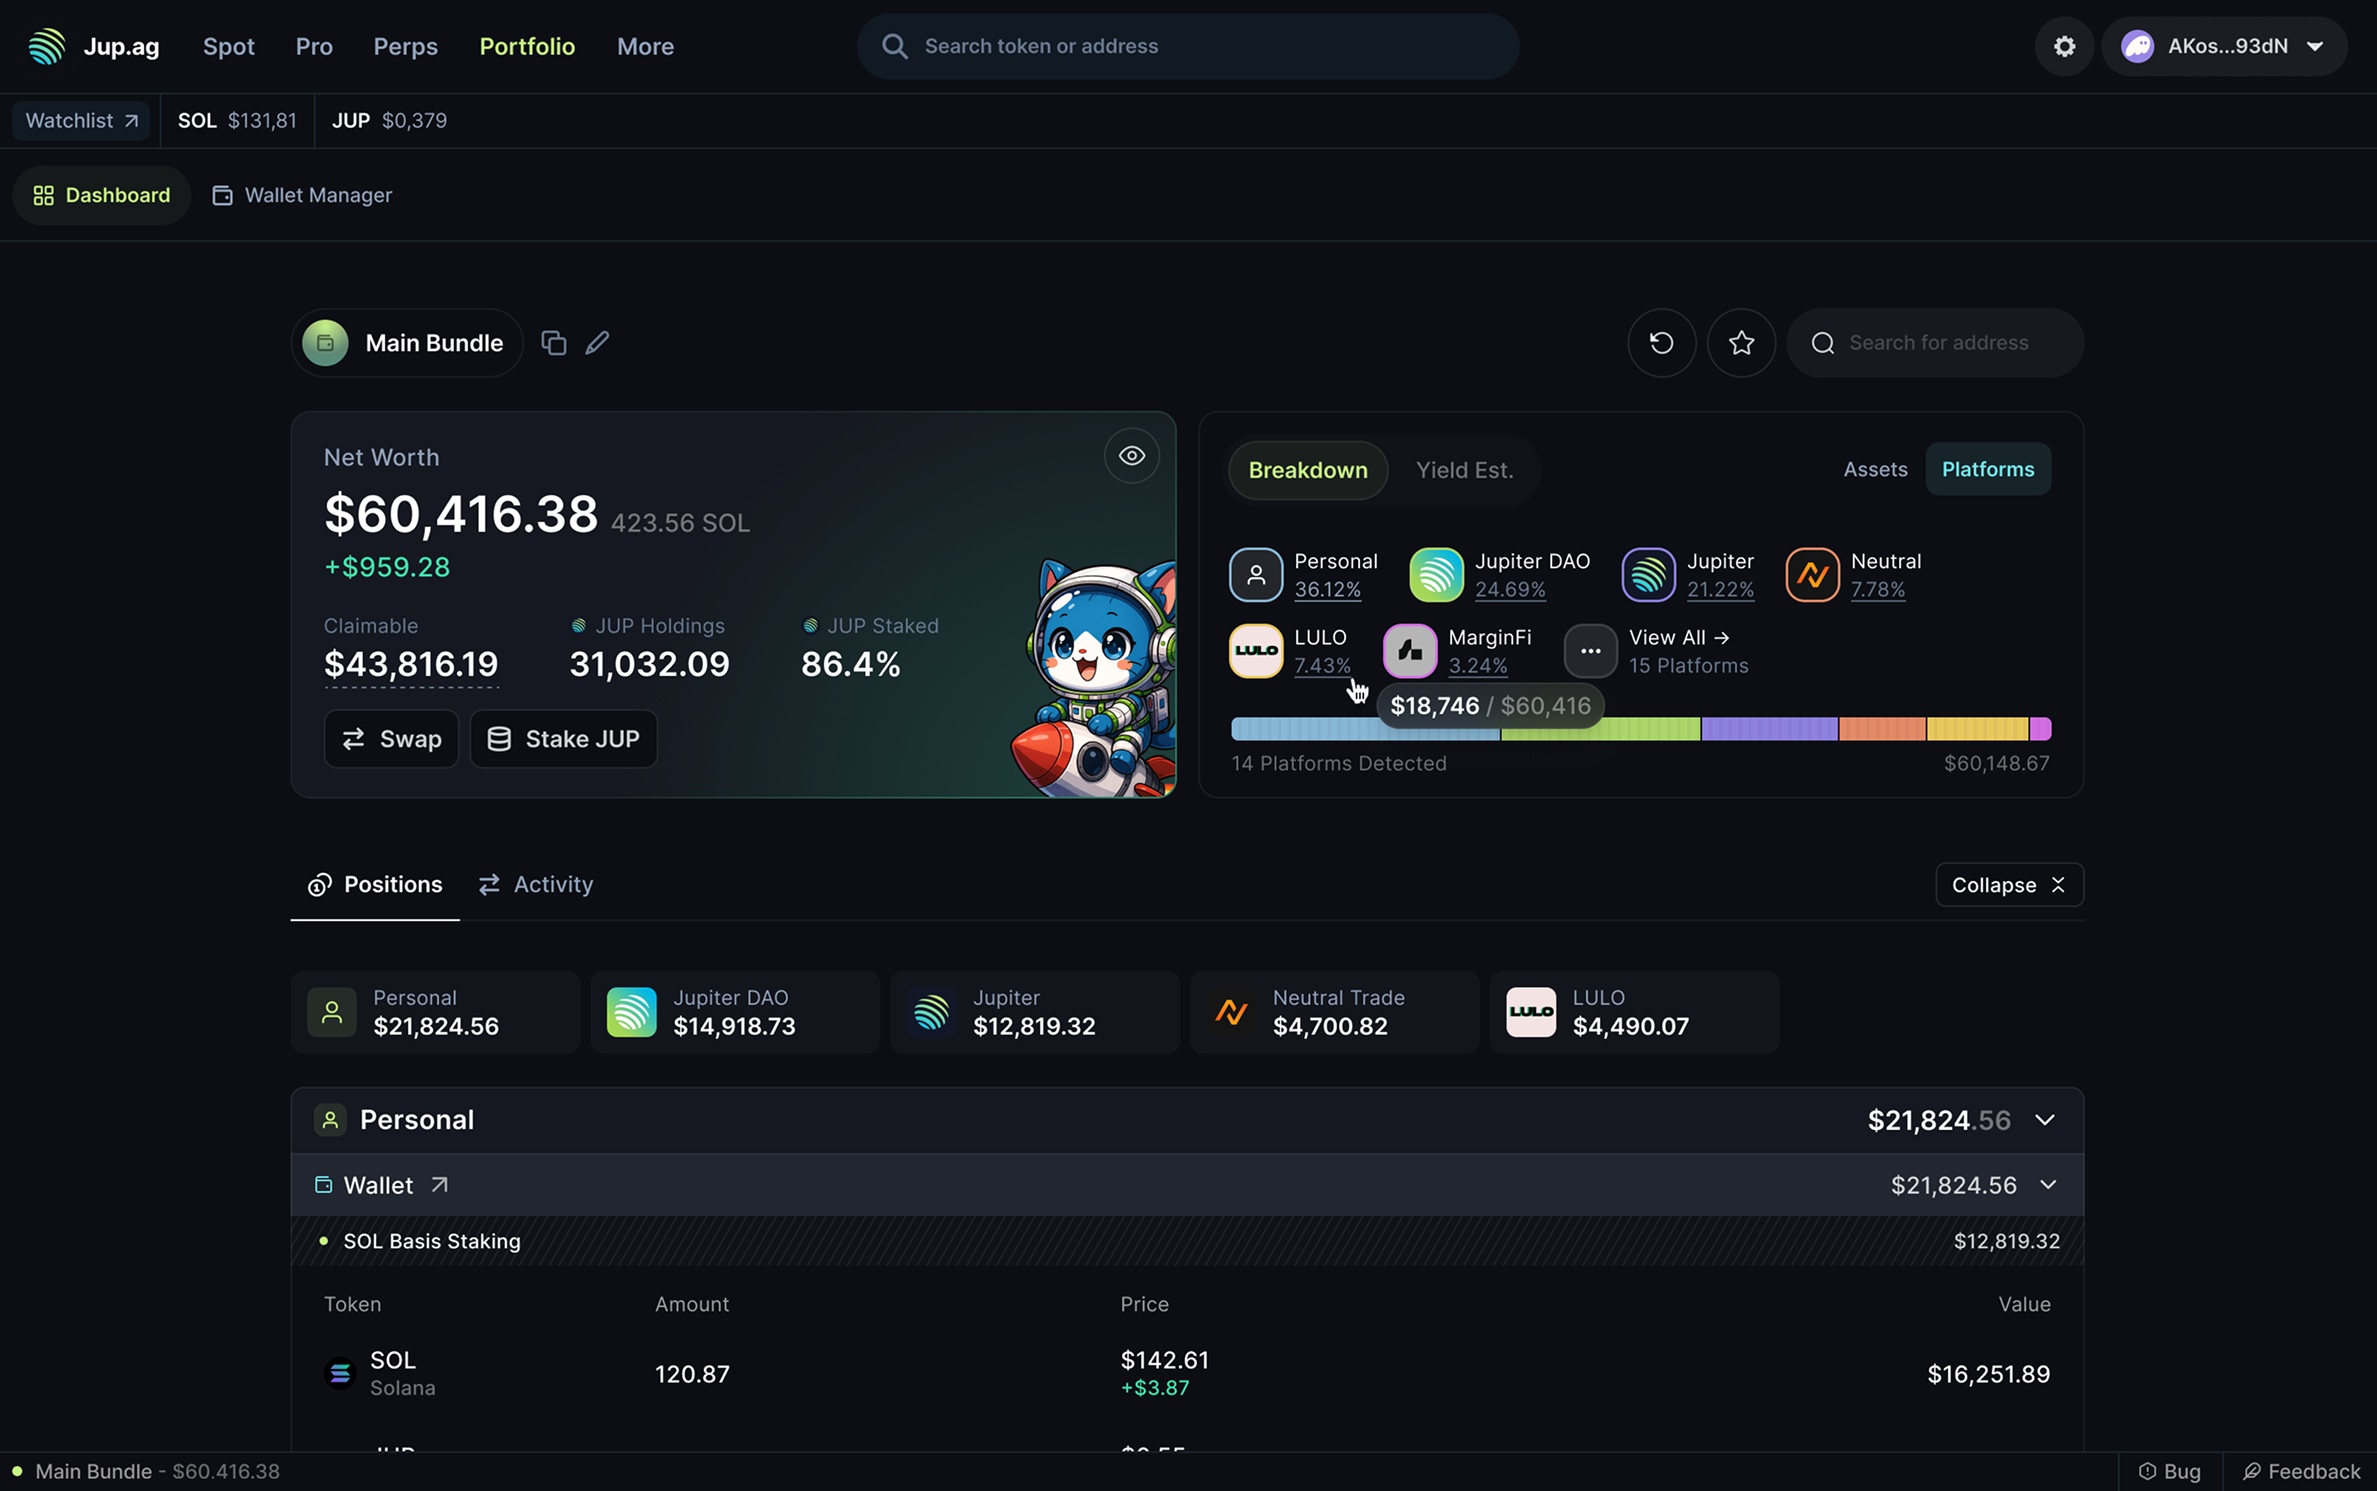Image resolution: width=2377 pixels, height=1491 pixels.
Task: Click the Main Bundle green avatar icon
Action: pos(325,343)
